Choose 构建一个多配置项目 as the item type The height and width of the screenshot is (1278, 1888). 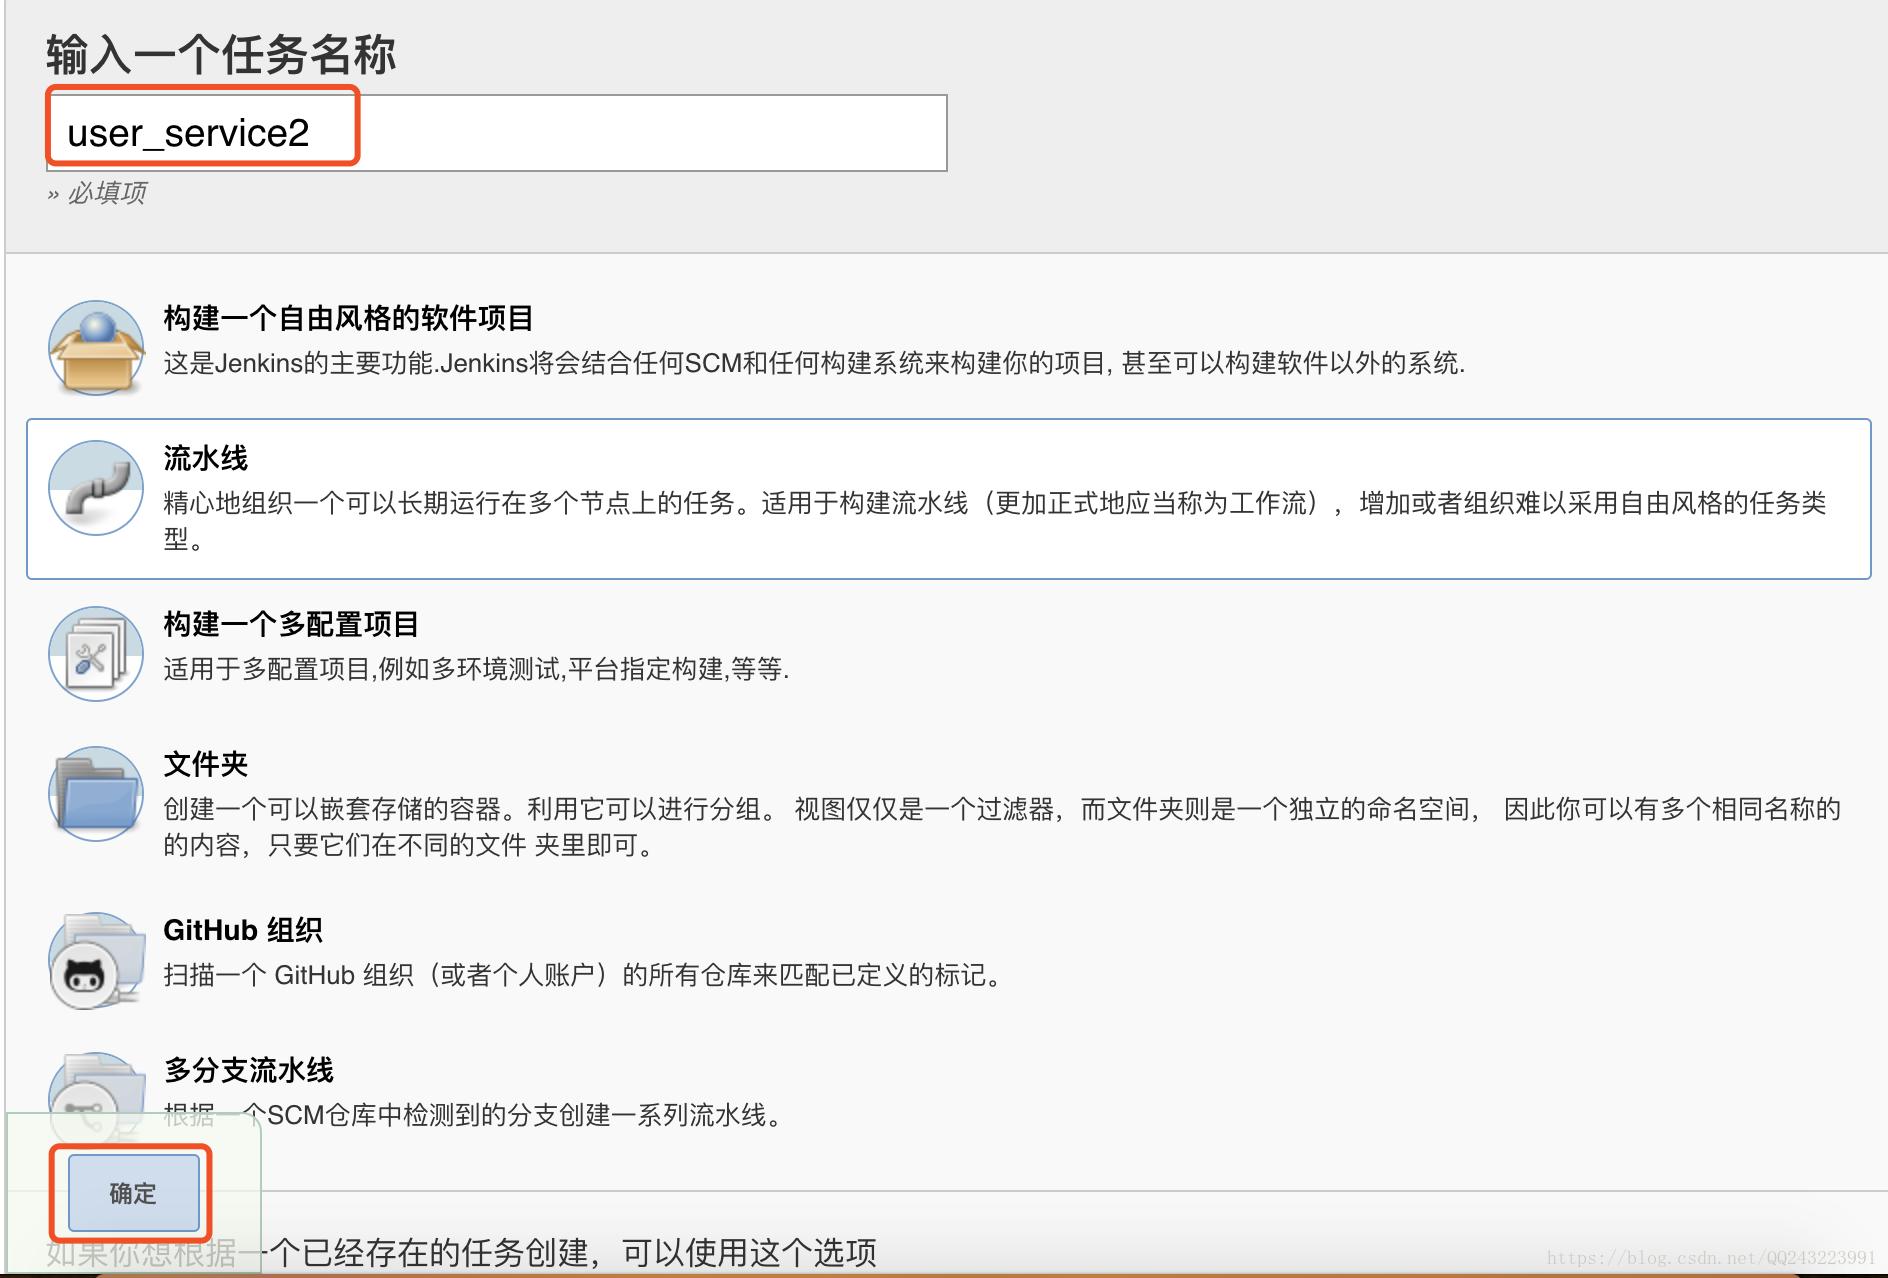(x=292, y=623)
